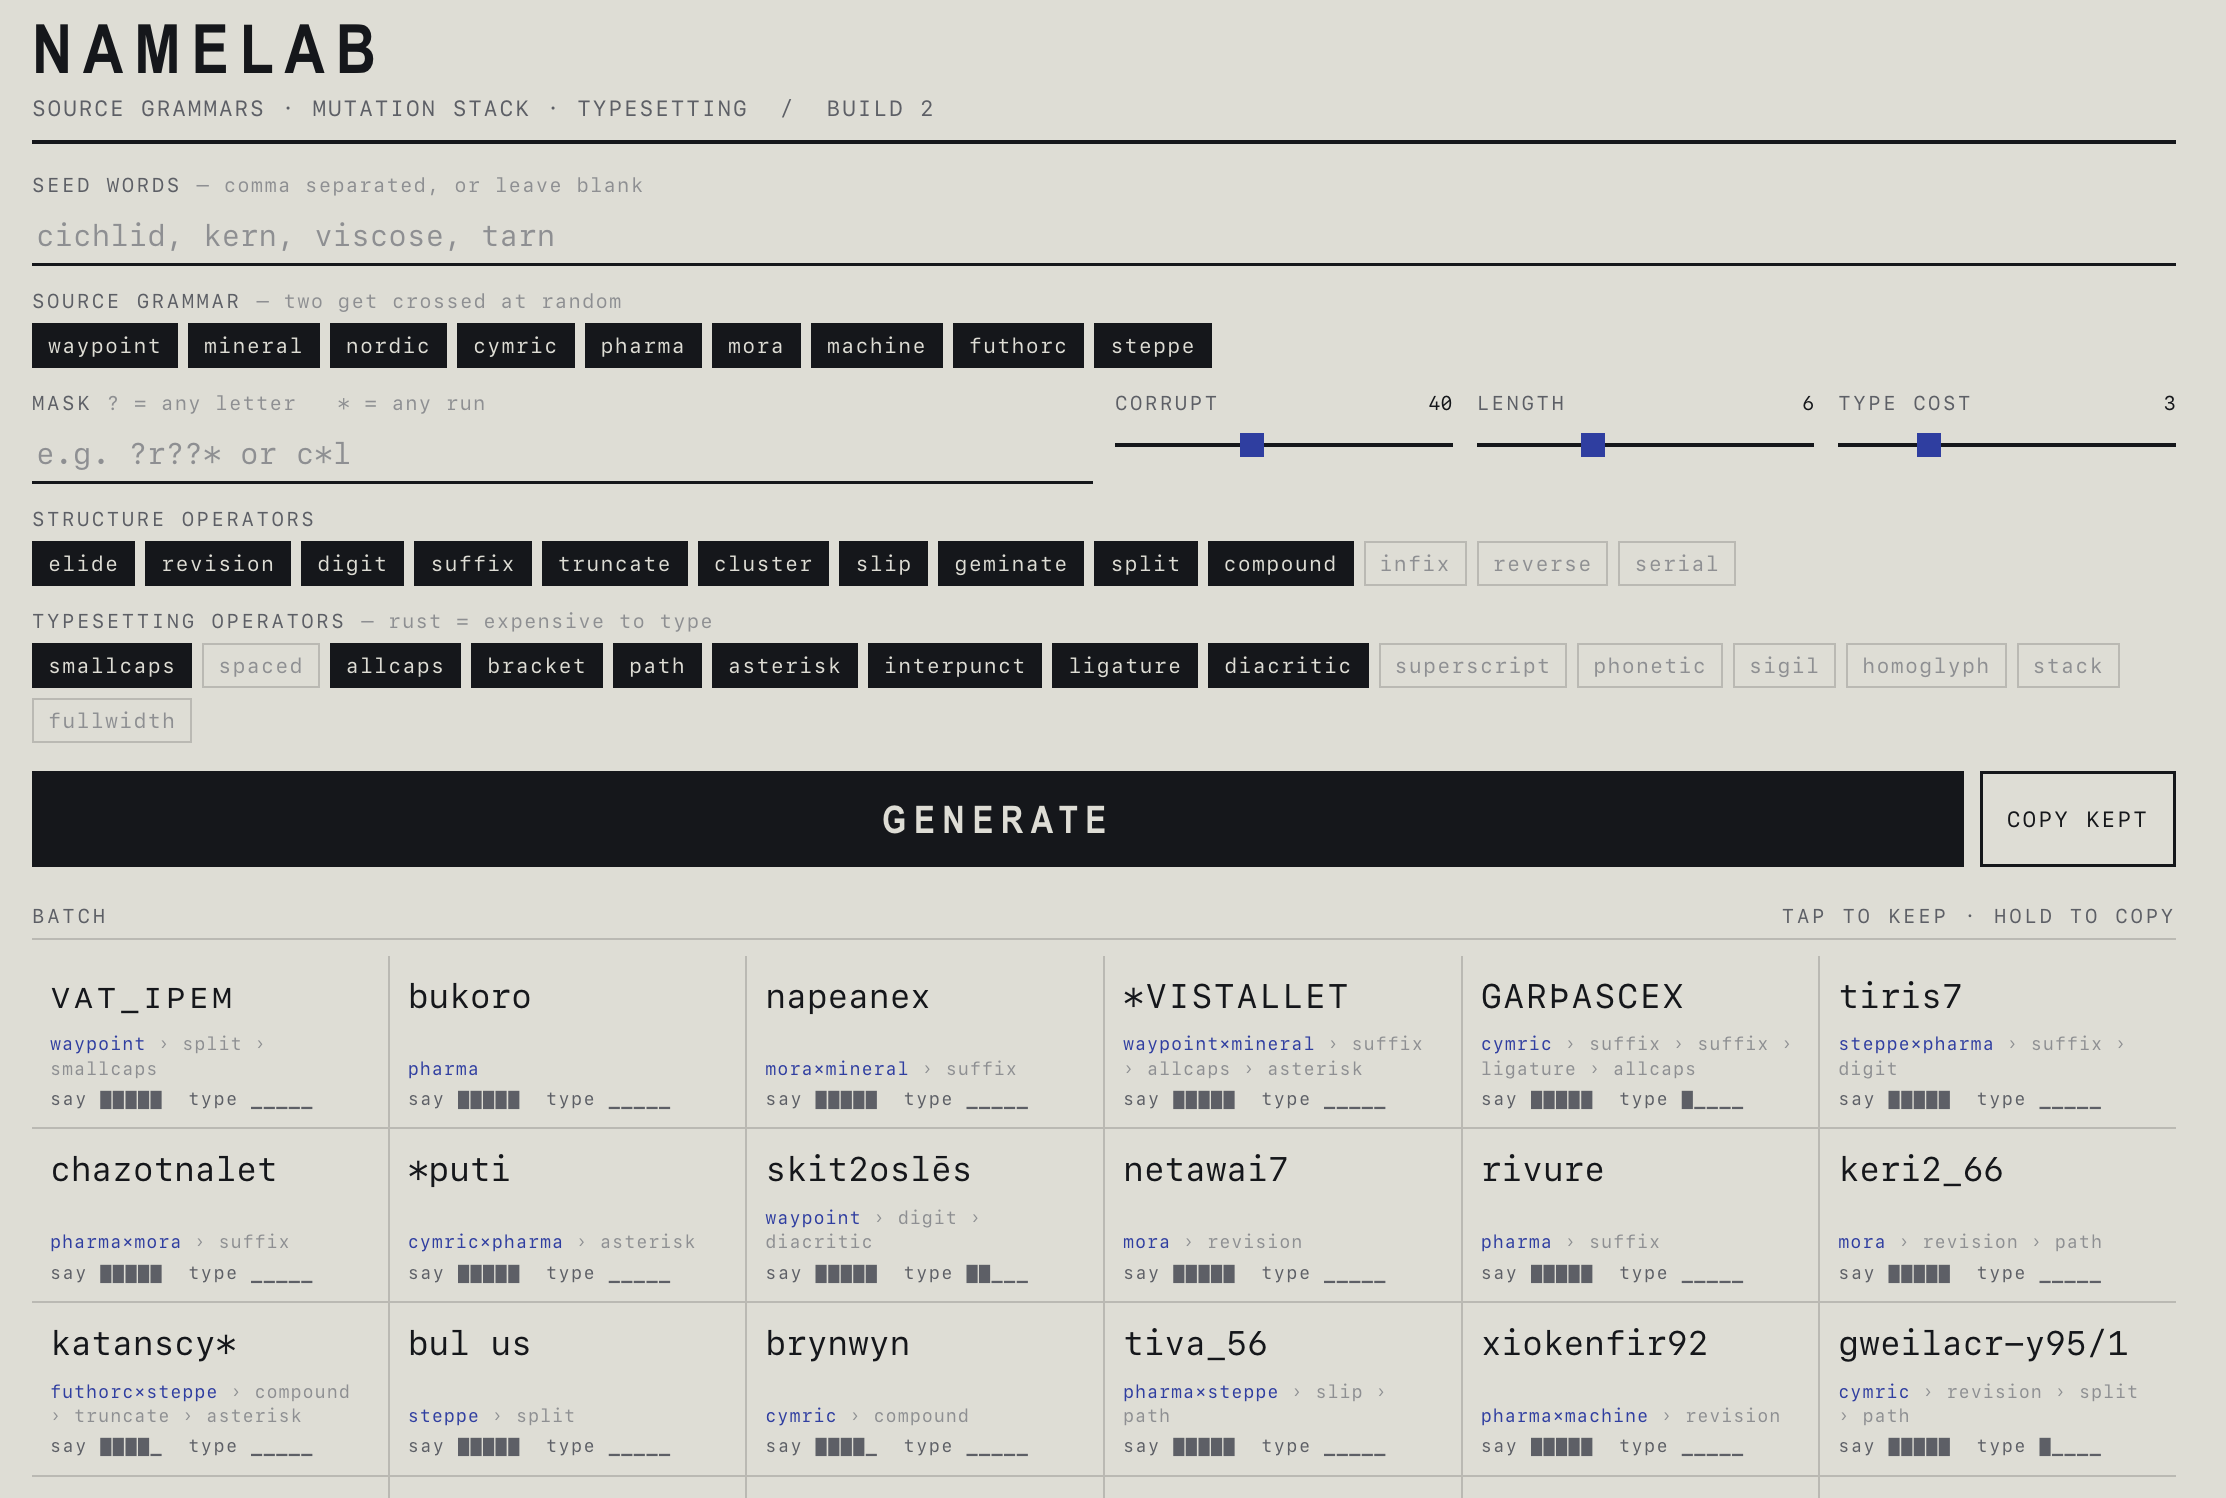Tap the xiokenfir92 name card

tap(1641, 1390)
